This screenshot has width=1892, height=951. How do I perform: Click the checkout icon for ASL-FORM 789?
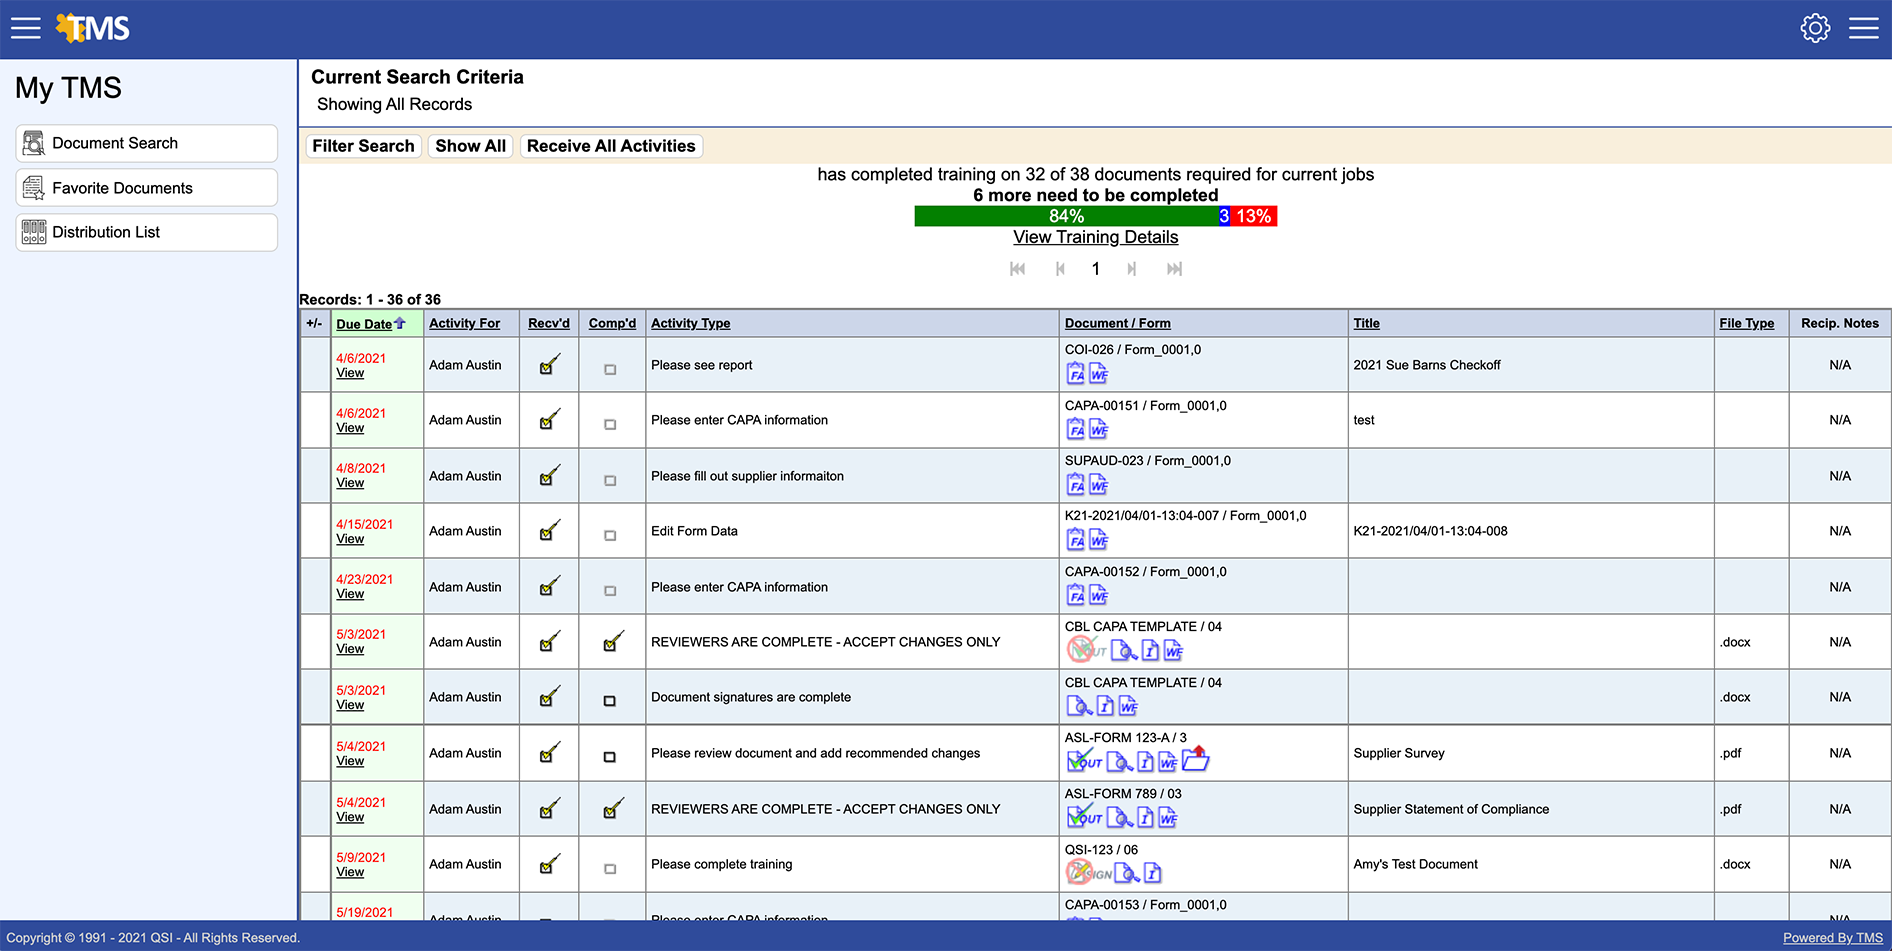point(1084,818)
